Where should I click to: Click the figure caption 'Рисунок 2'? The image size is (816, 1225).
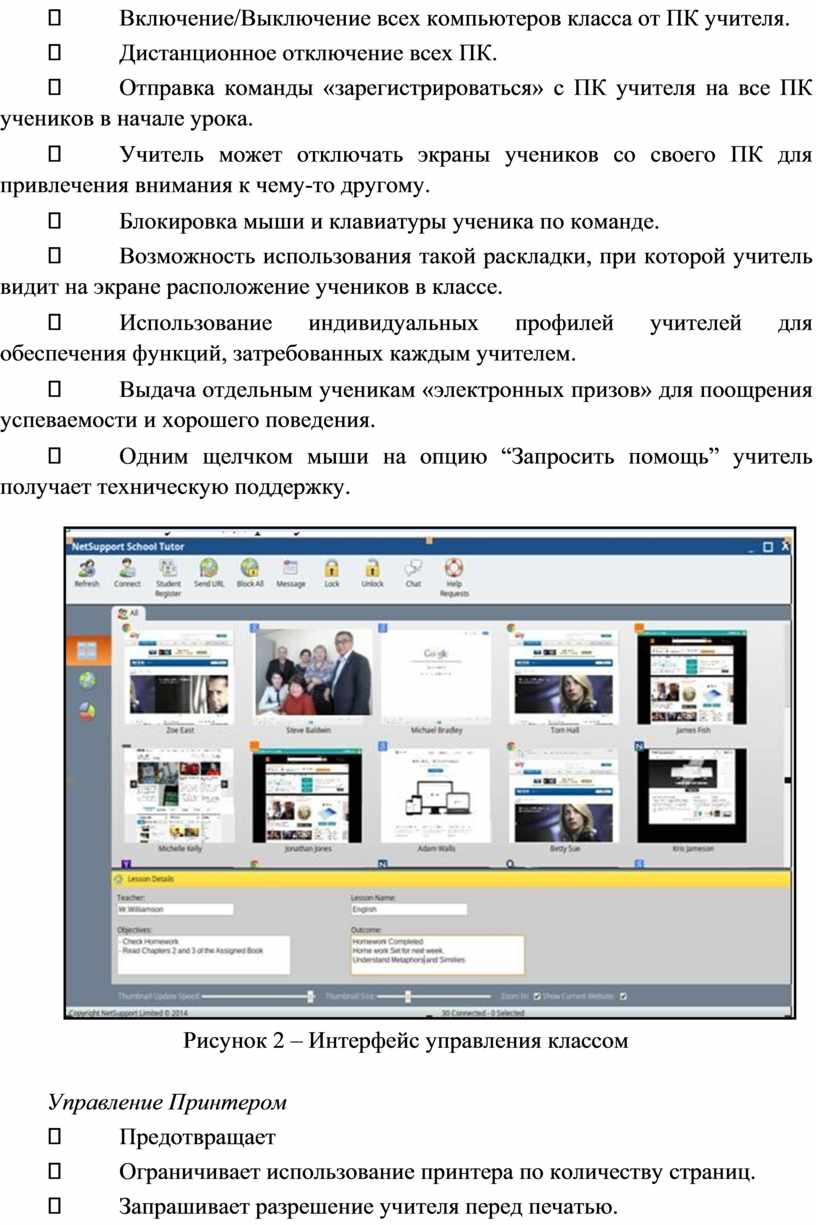234,1042
